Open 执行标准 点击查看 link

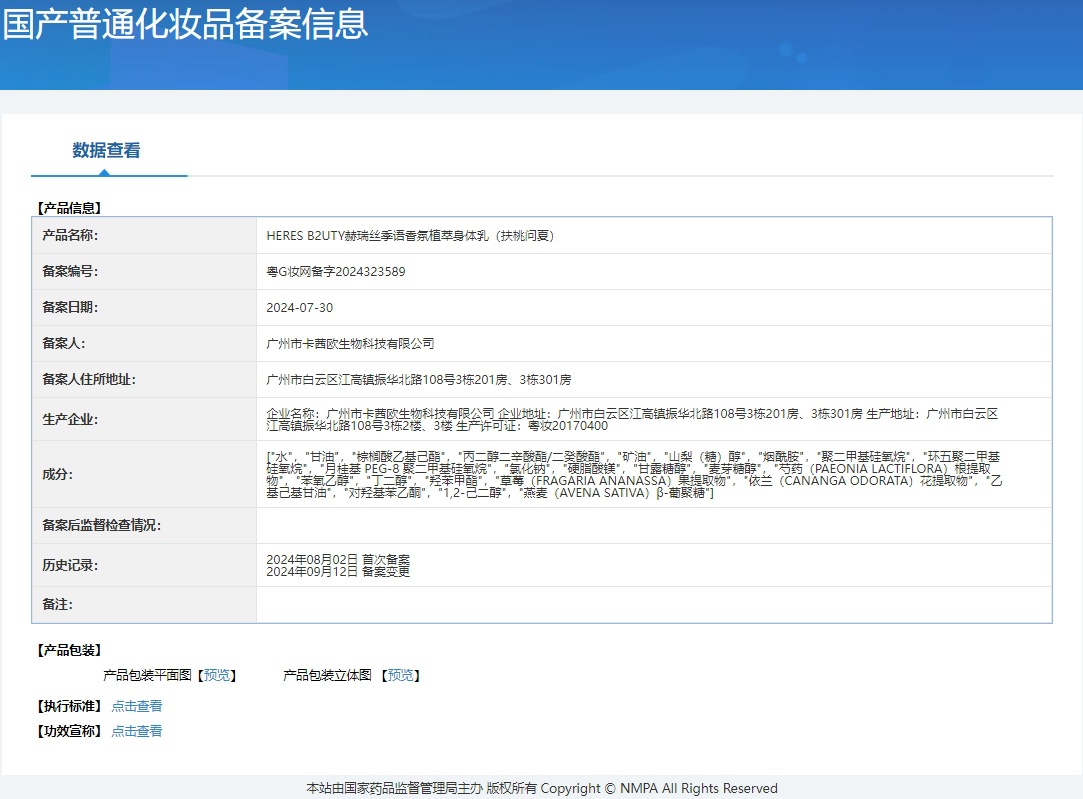tap(137, 706)
